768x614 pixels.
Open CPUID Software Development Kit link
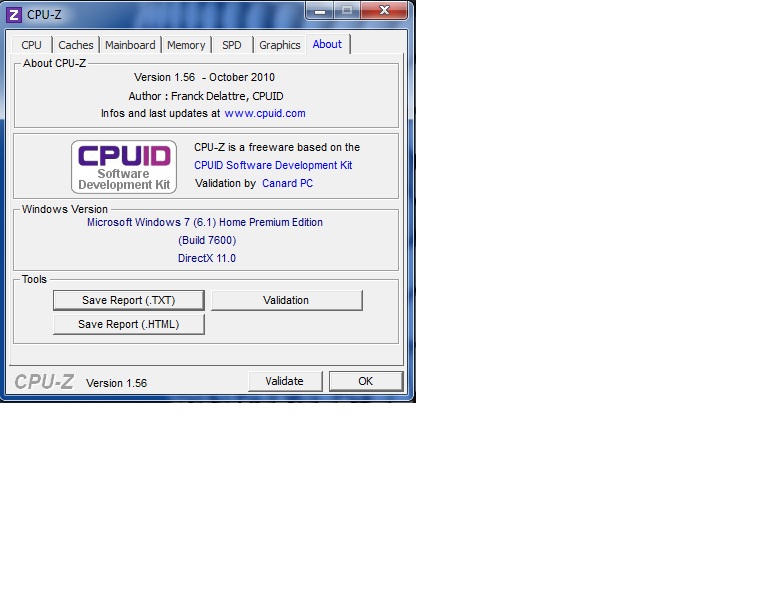[273, 165]
